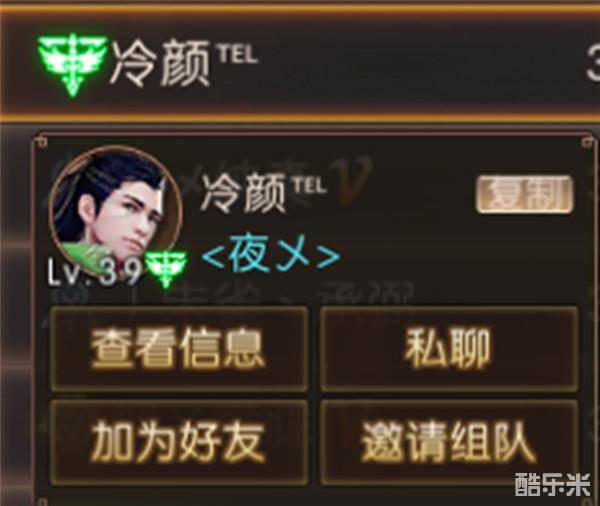Click the 酷乐米 watermark logo

pyautogui.click(x=553, y=485)
